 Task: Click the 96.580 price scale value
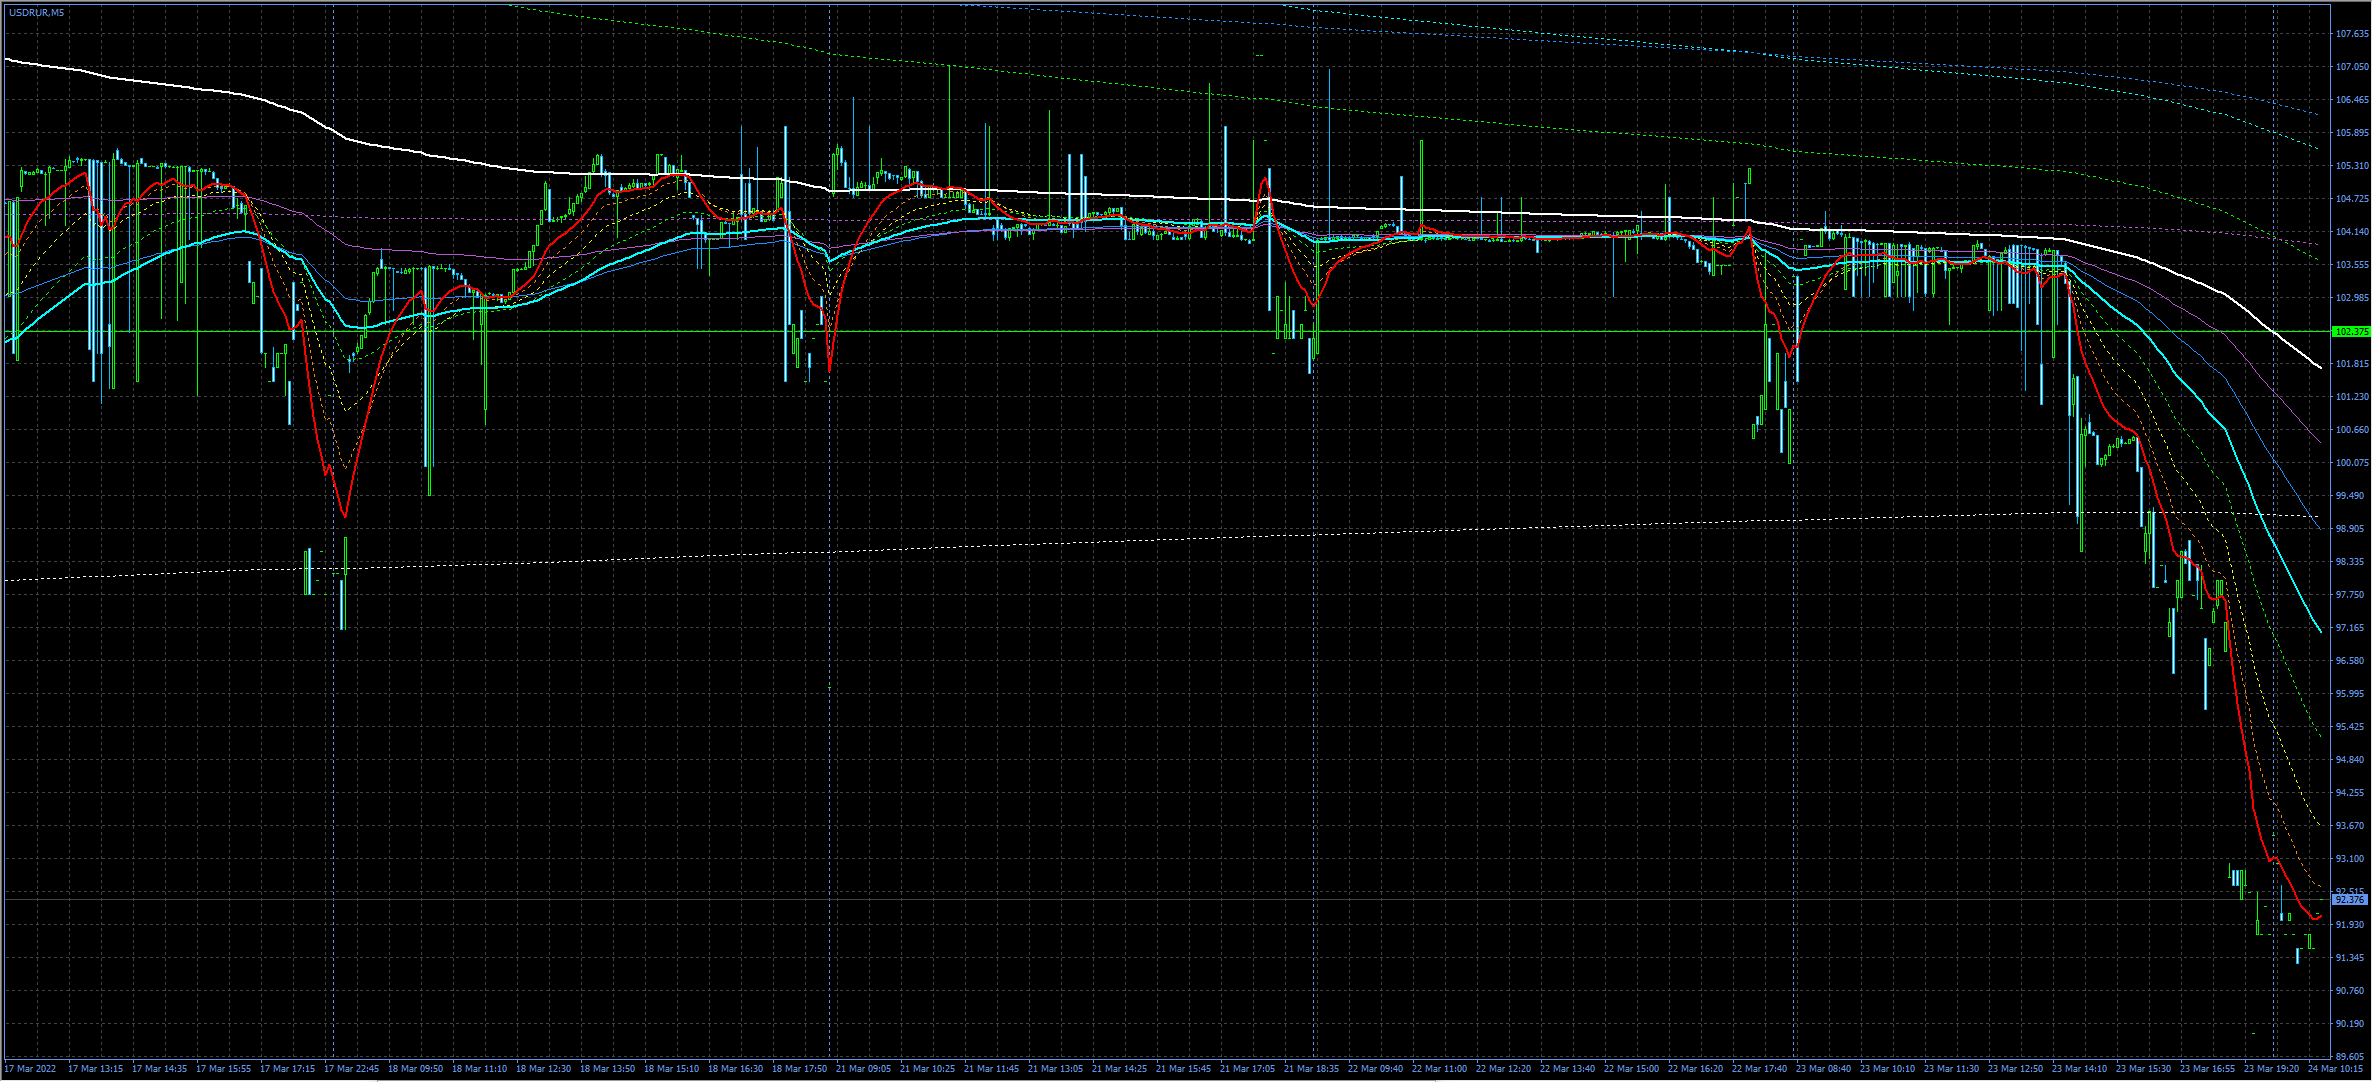tap(2350, 661)
